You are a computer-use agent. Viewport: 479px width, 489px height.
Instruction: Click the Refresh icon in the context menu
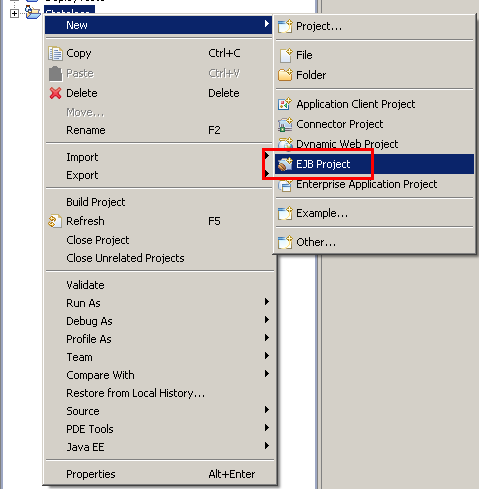[55, 221]
